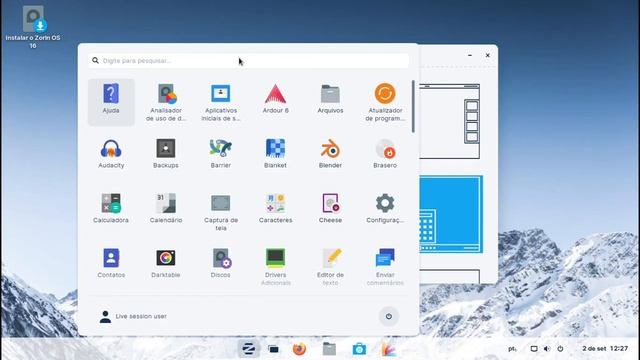Image resolution: width=640 pixels, height=360 pixels.
Task: Launch Drivers Adicionais
Action: click(276, 267)
